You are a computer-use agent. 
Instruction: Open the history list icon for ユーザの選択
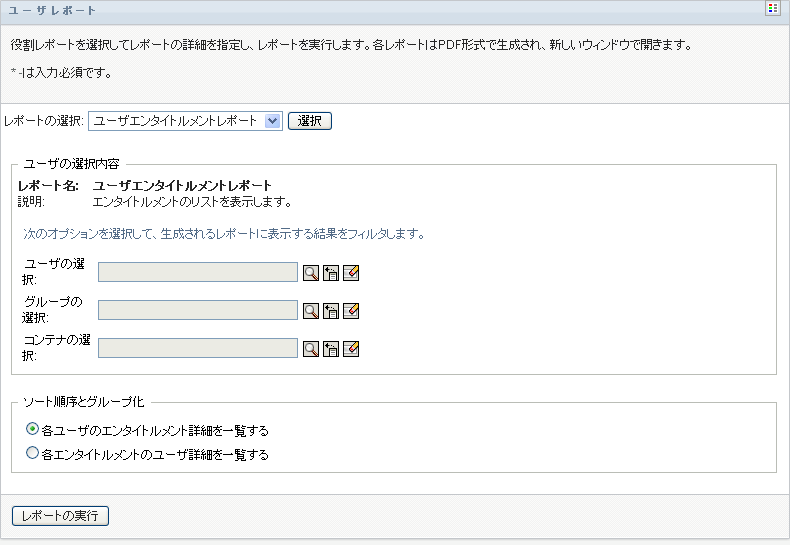click(x=331, y=273)
